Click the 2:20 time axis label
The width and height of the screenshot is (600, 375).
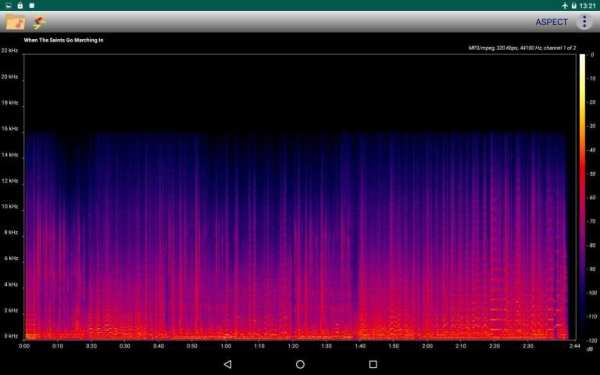click(494, 346)
